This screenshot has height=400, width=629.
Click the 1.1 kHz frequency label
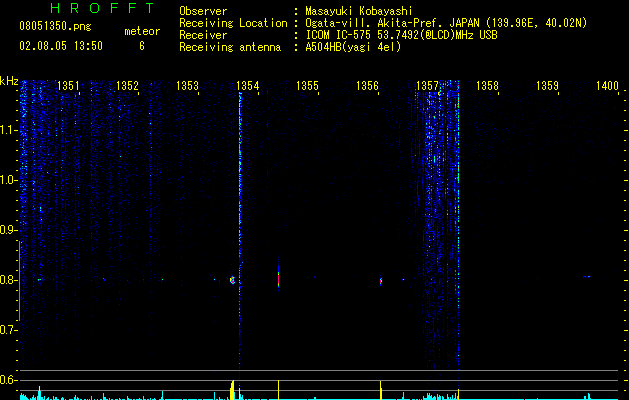(9, 130)
